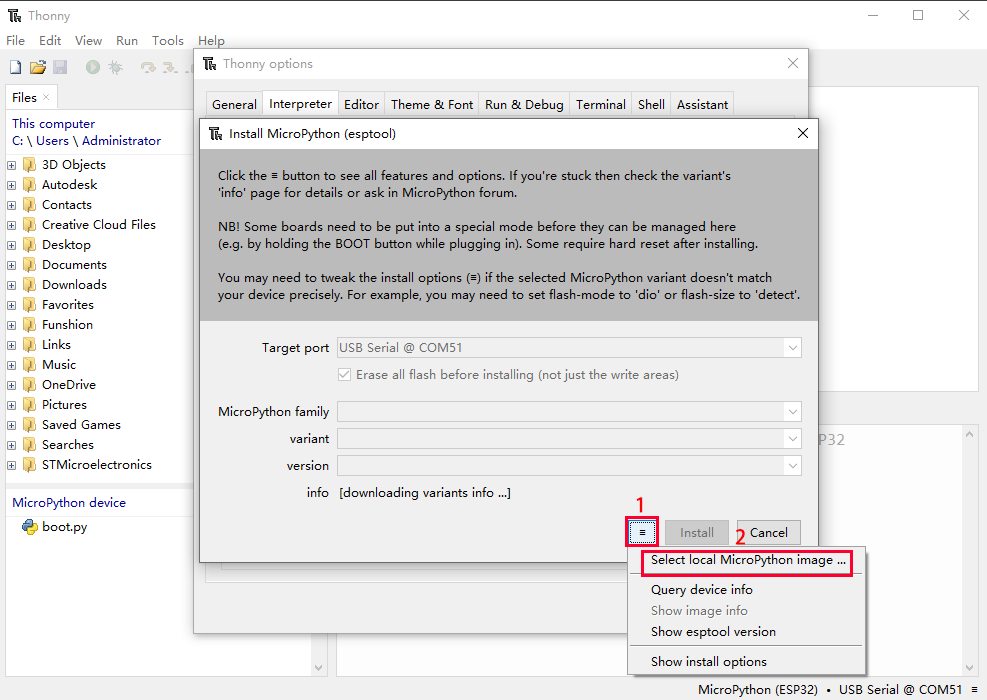The height and width of the screenshot is (700, 987).
Task: Open the Help menu
Action: pos(211,40)
